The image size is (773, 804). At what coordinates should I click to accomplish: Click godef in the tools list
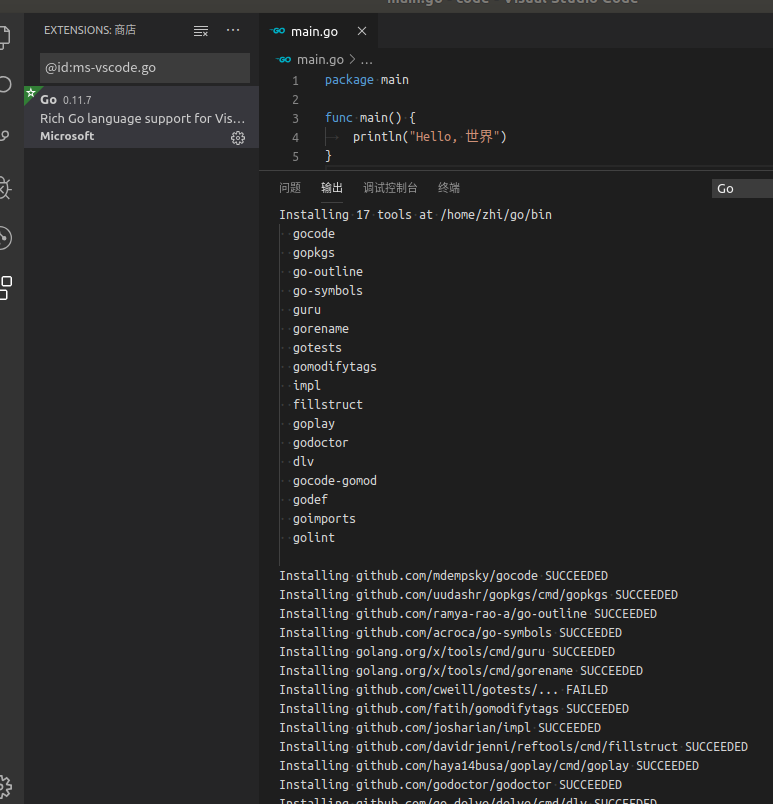pyautogui.click(x=310, y=499)
